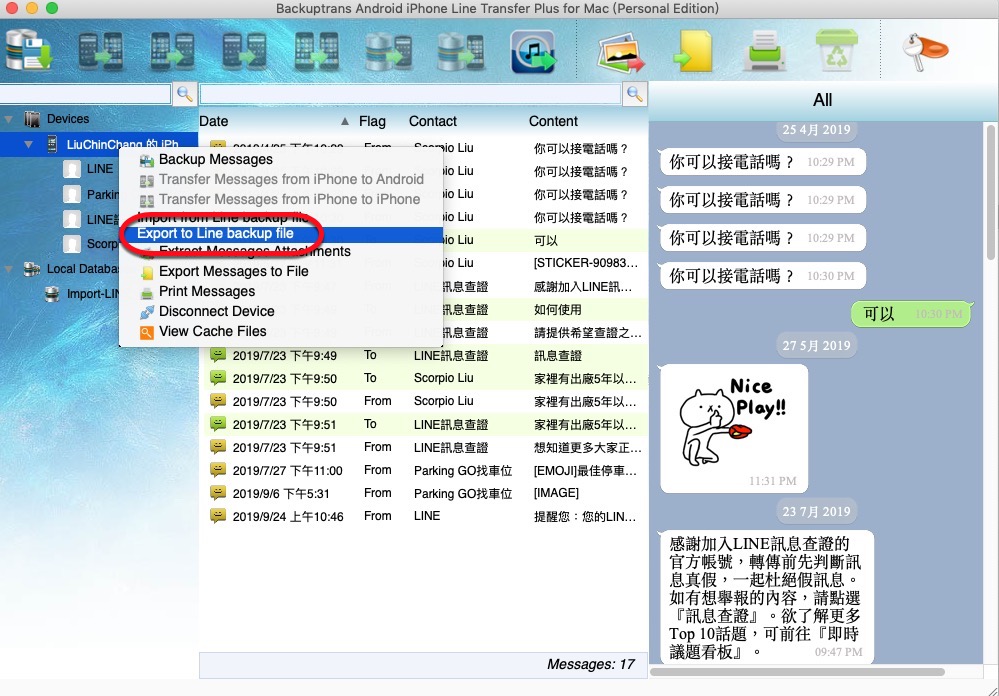Select the 2019/9/24 上午10:46 LINE row

coord(424,516)
